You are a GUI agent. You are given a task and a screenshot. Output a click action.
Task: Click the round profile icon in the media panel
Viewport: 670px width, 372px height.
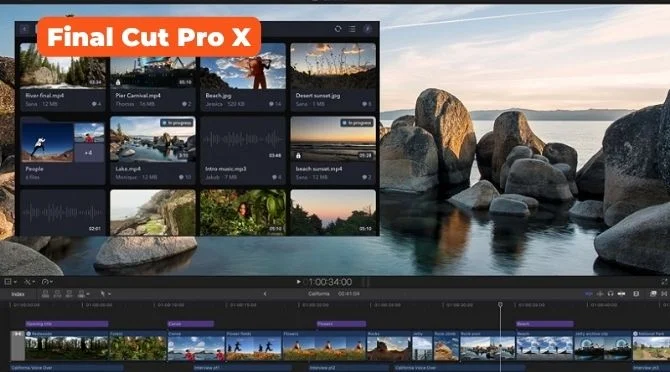[367, 29]
